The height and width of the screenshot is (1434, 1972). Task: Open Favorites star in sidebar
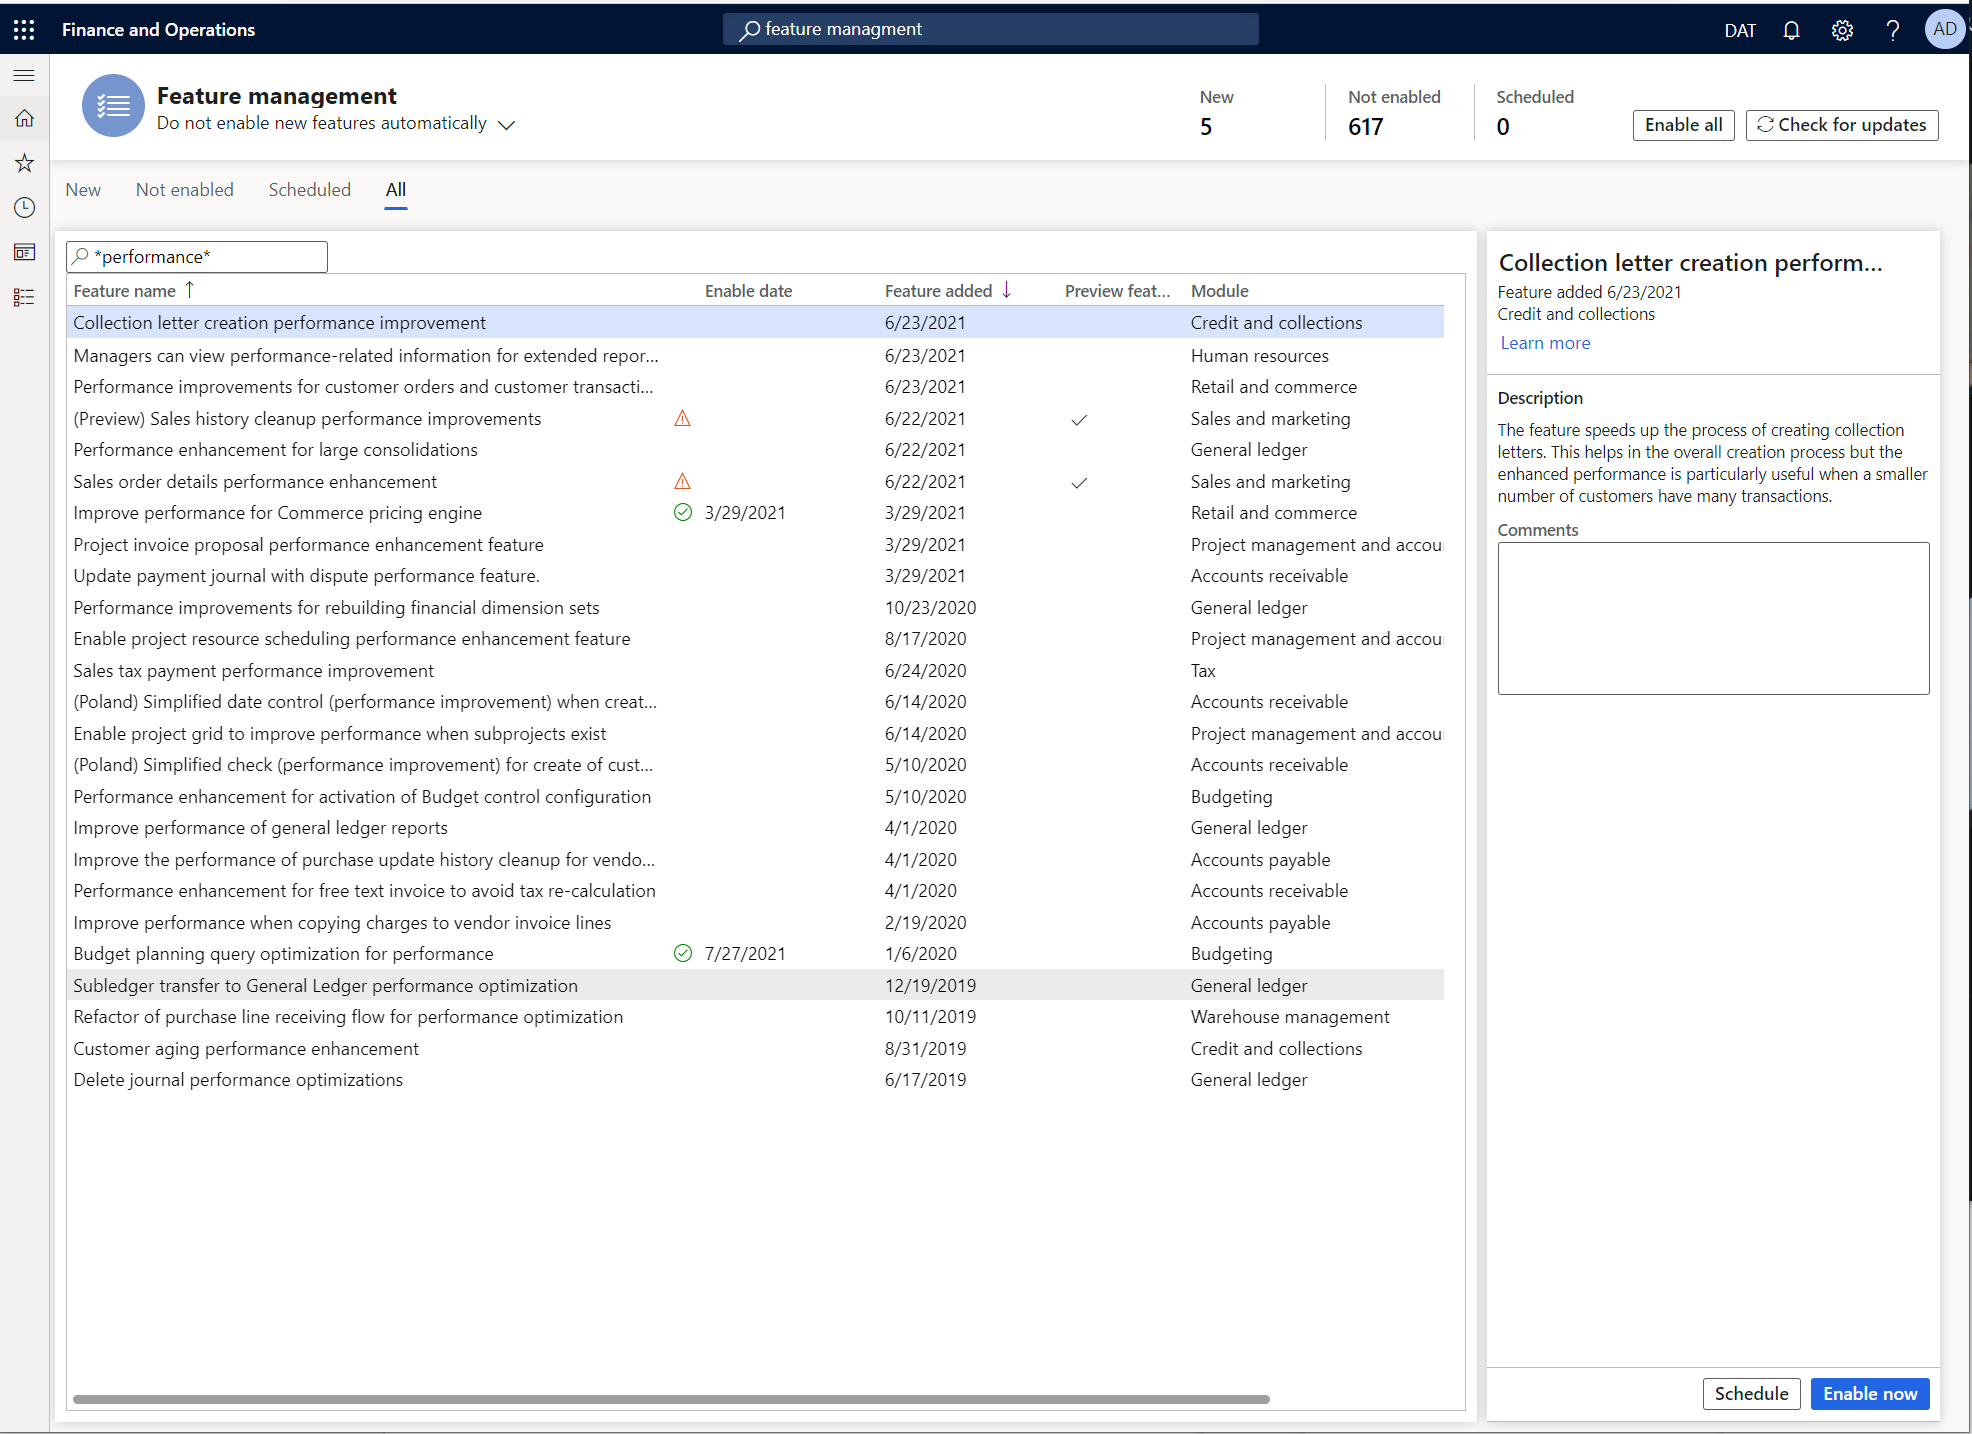point(24,163)
